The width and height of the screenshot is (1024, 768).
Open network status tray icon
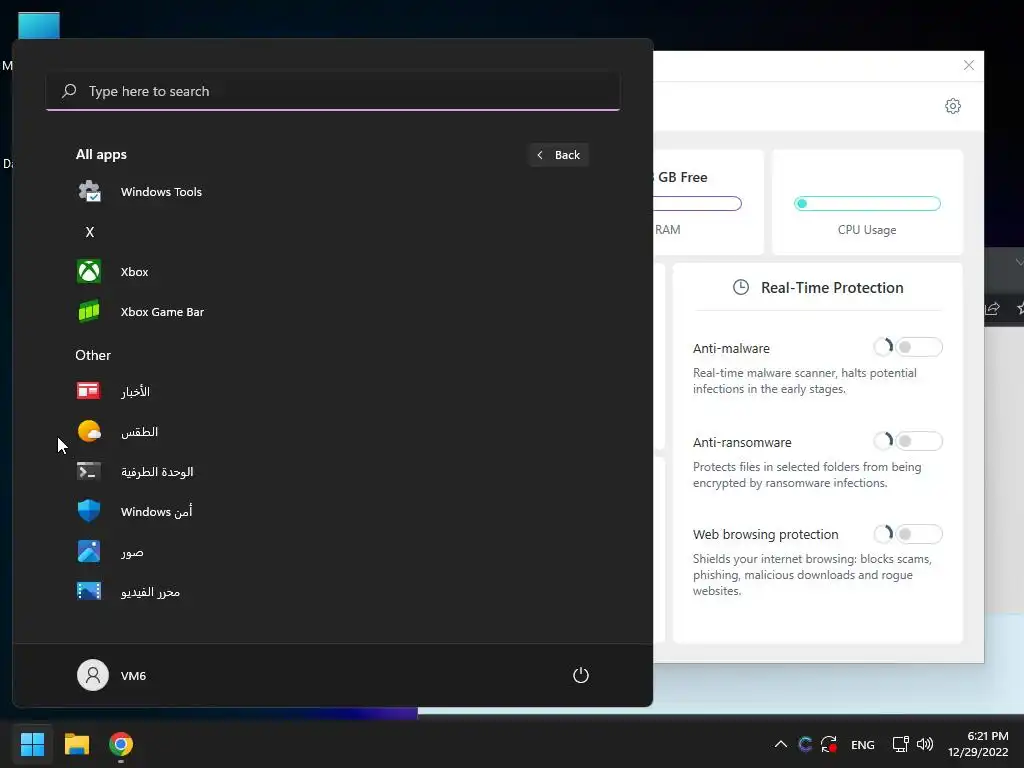(x=901, y=744)
